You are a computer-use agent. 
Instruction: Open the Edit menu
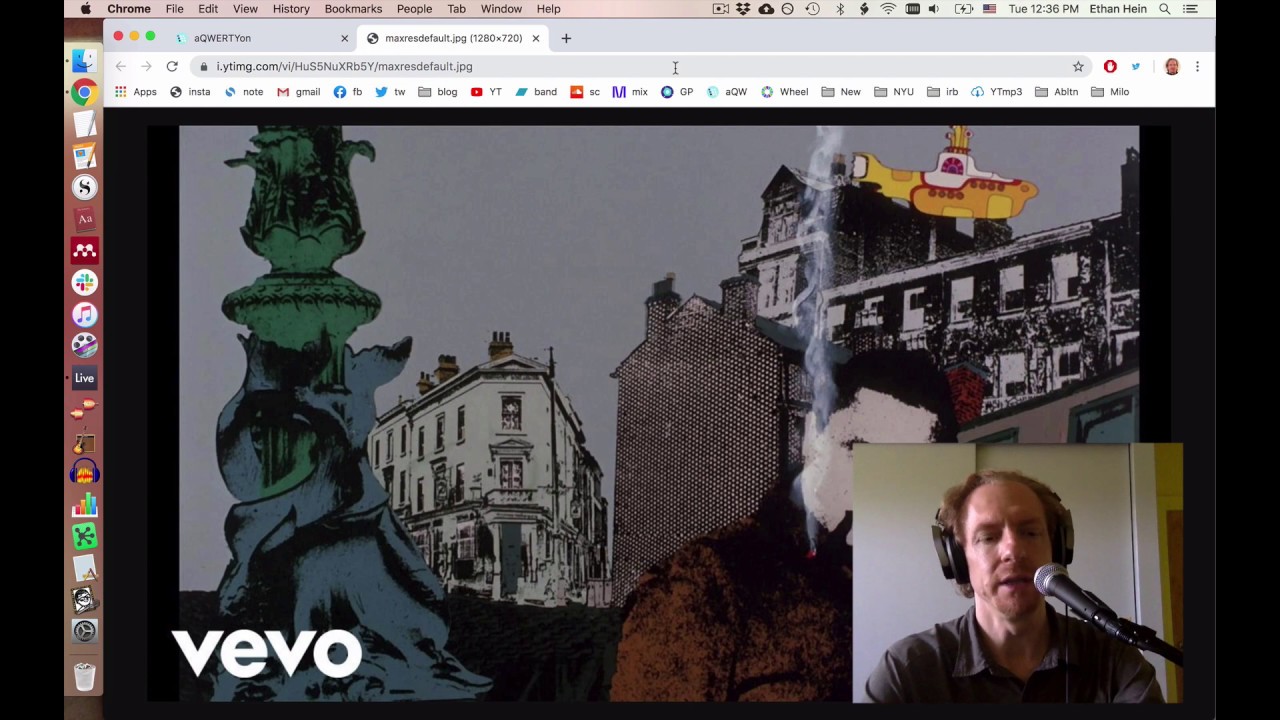[208, 9]
